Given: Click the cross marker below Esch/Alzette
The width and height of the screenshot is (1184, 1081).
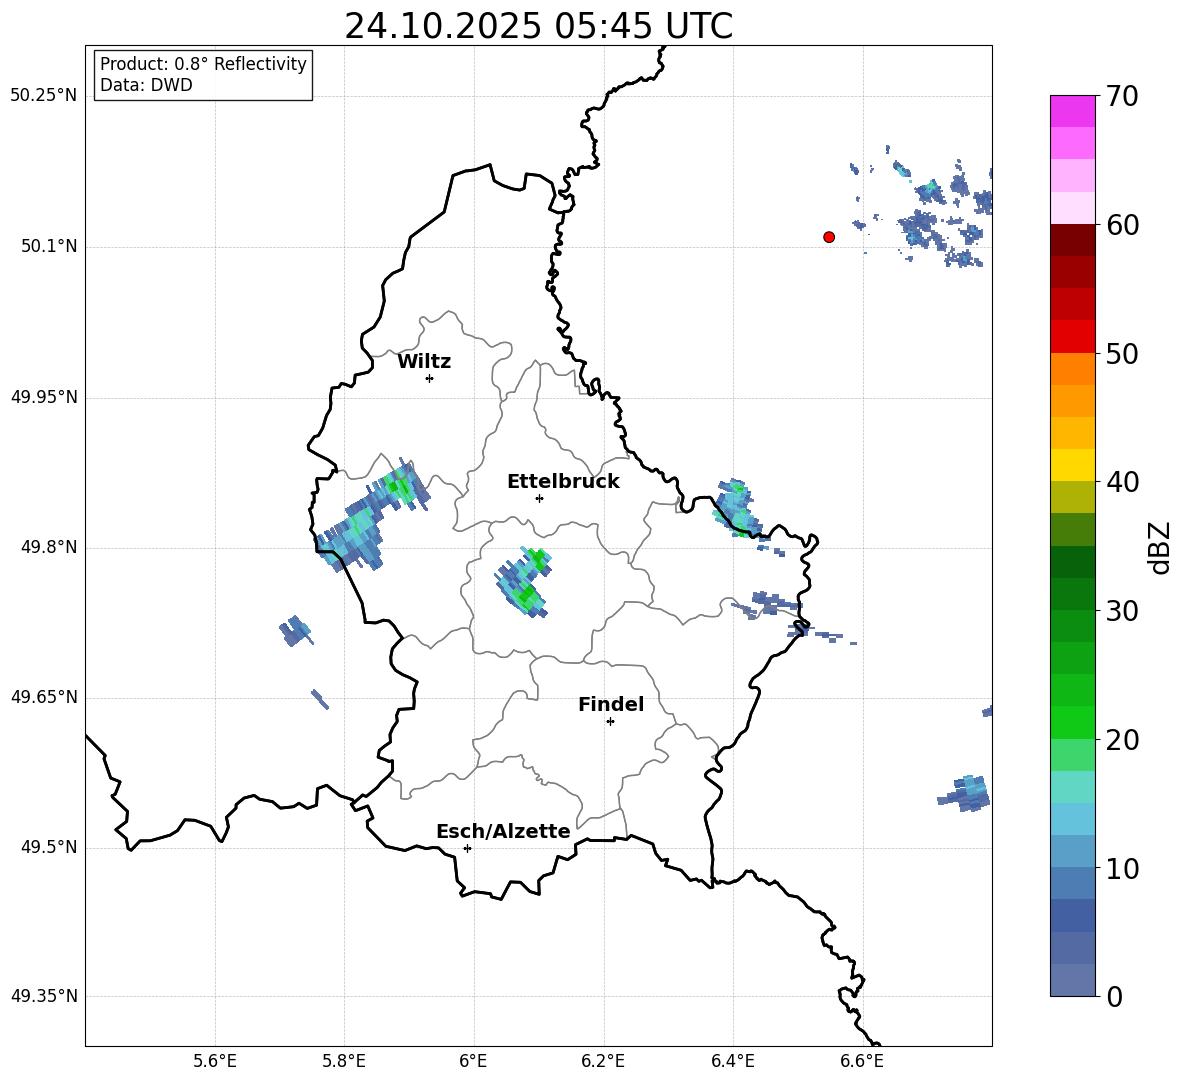Looking at the screenshot, I should click(x=467, y=848).
